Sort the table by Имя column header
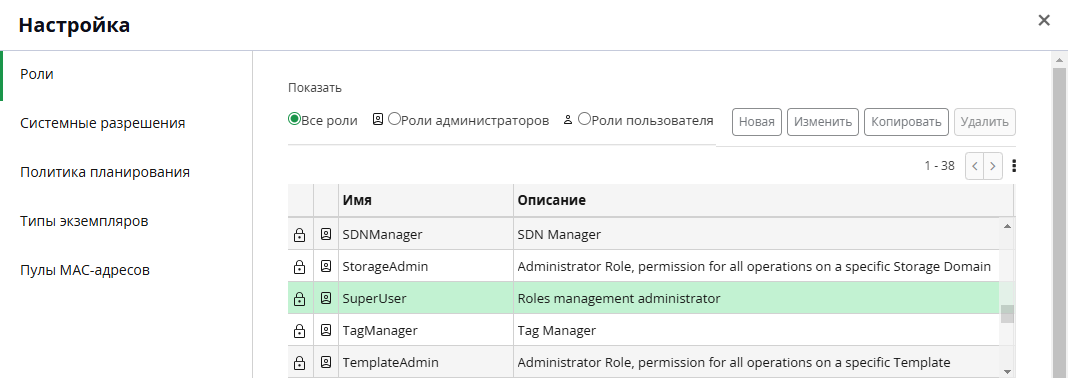The image size is (1068, 378). click(358, 200)
